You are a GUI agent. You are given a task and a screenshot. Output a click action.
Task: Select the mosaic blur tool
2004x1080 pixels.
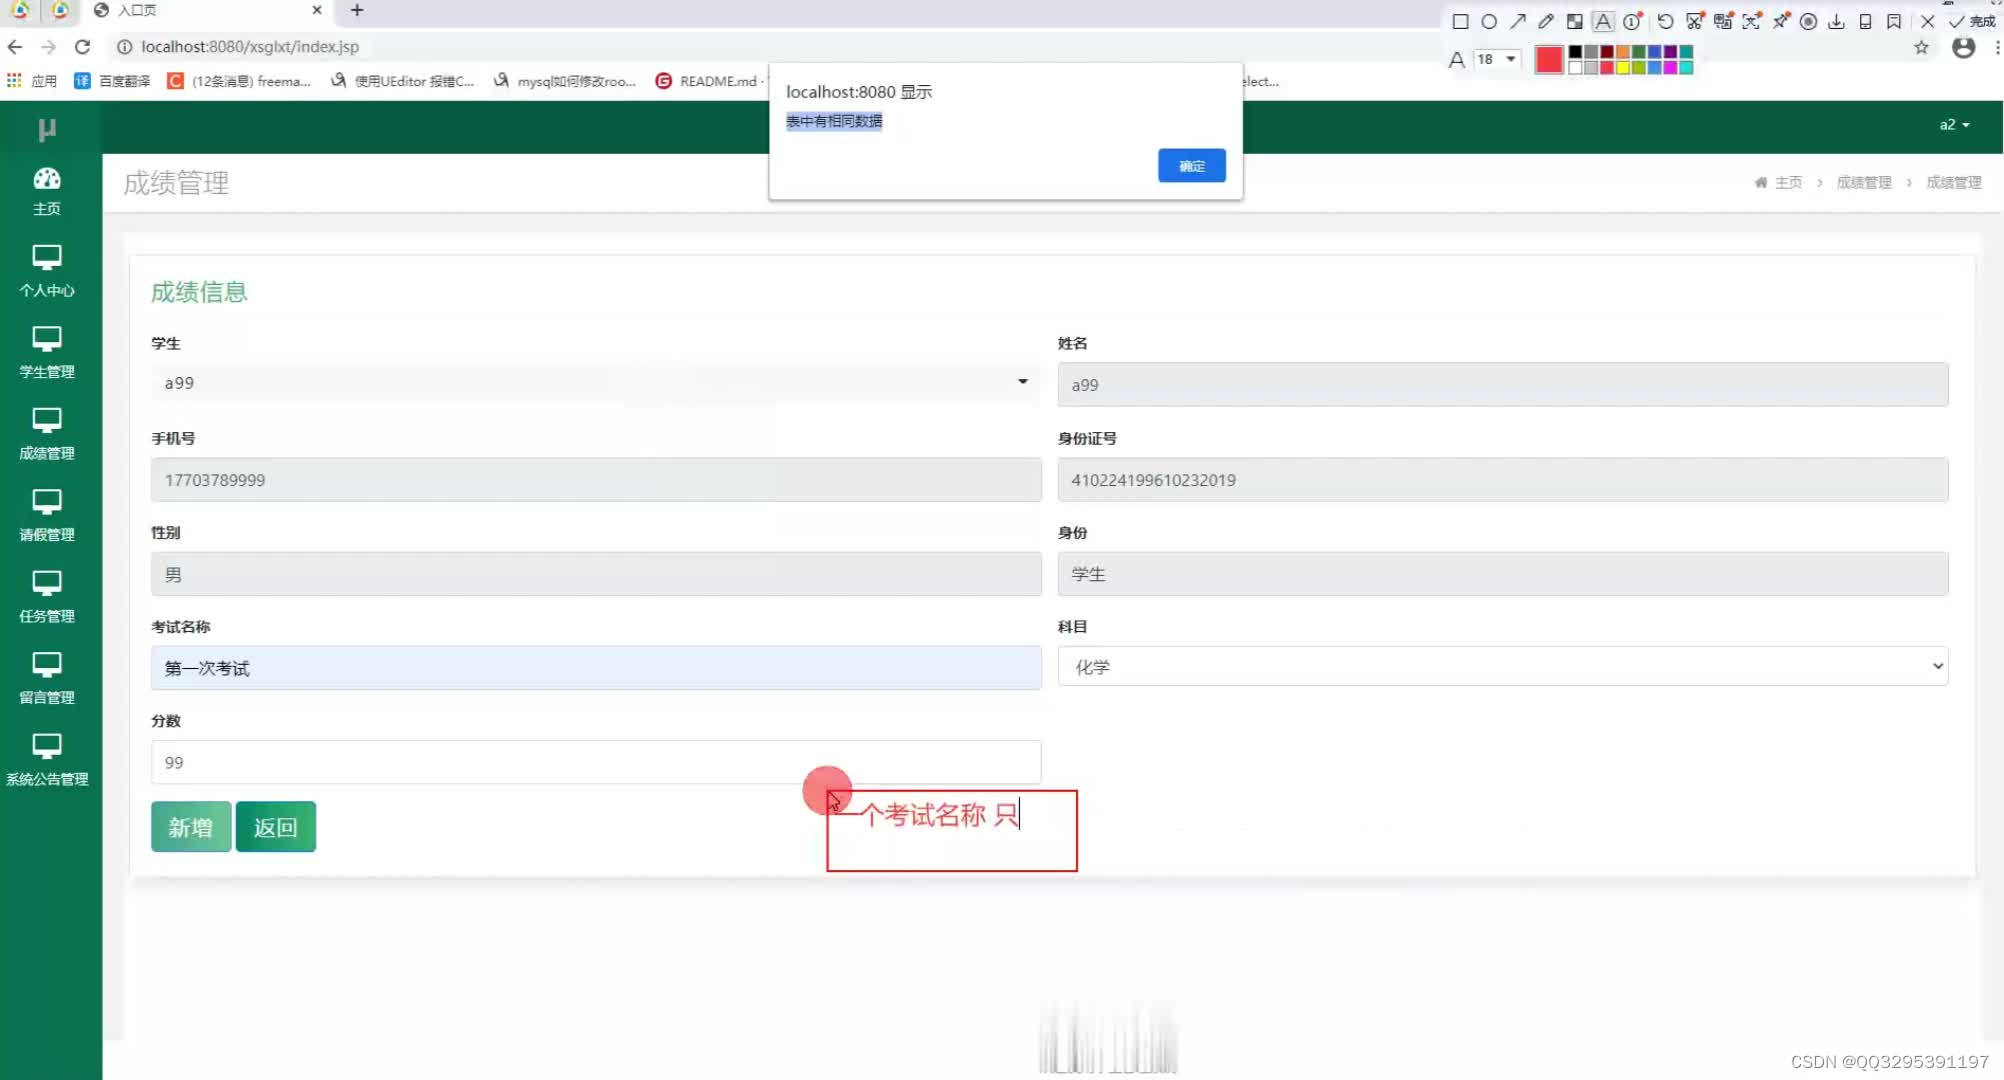[x=1575, y=21]
